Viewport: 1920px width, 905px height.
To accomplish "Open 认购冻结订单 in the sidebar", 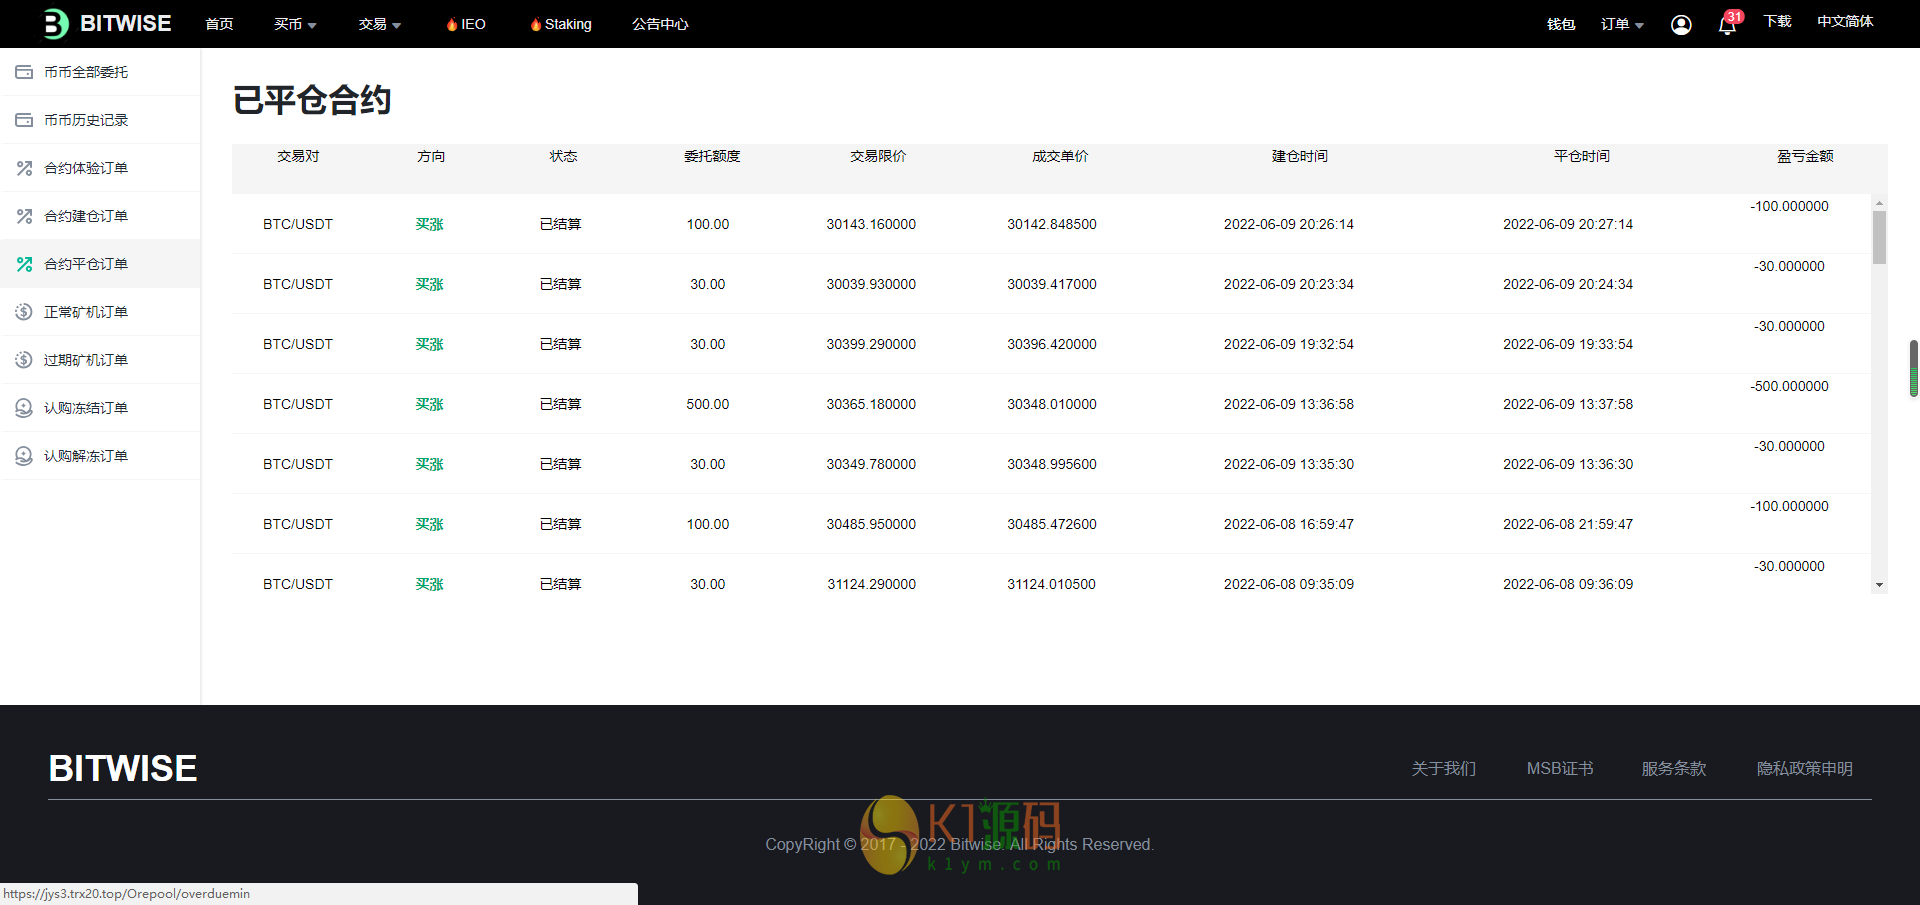I will [x=100, y=408].
